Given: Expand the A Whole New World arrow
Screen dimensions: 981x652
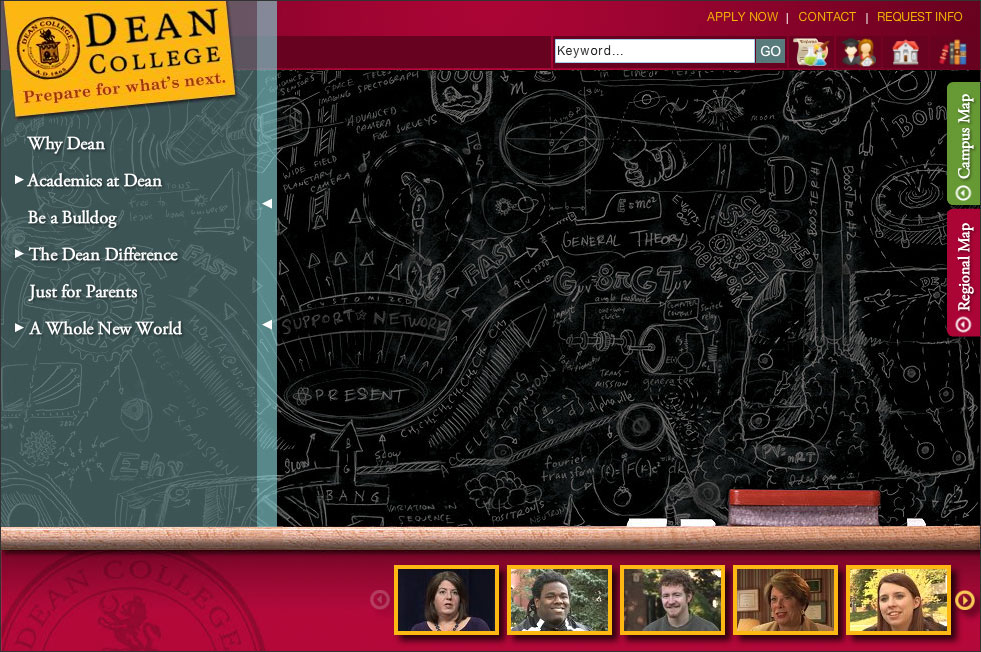Looking at the screenshot, I should (19, 328).
